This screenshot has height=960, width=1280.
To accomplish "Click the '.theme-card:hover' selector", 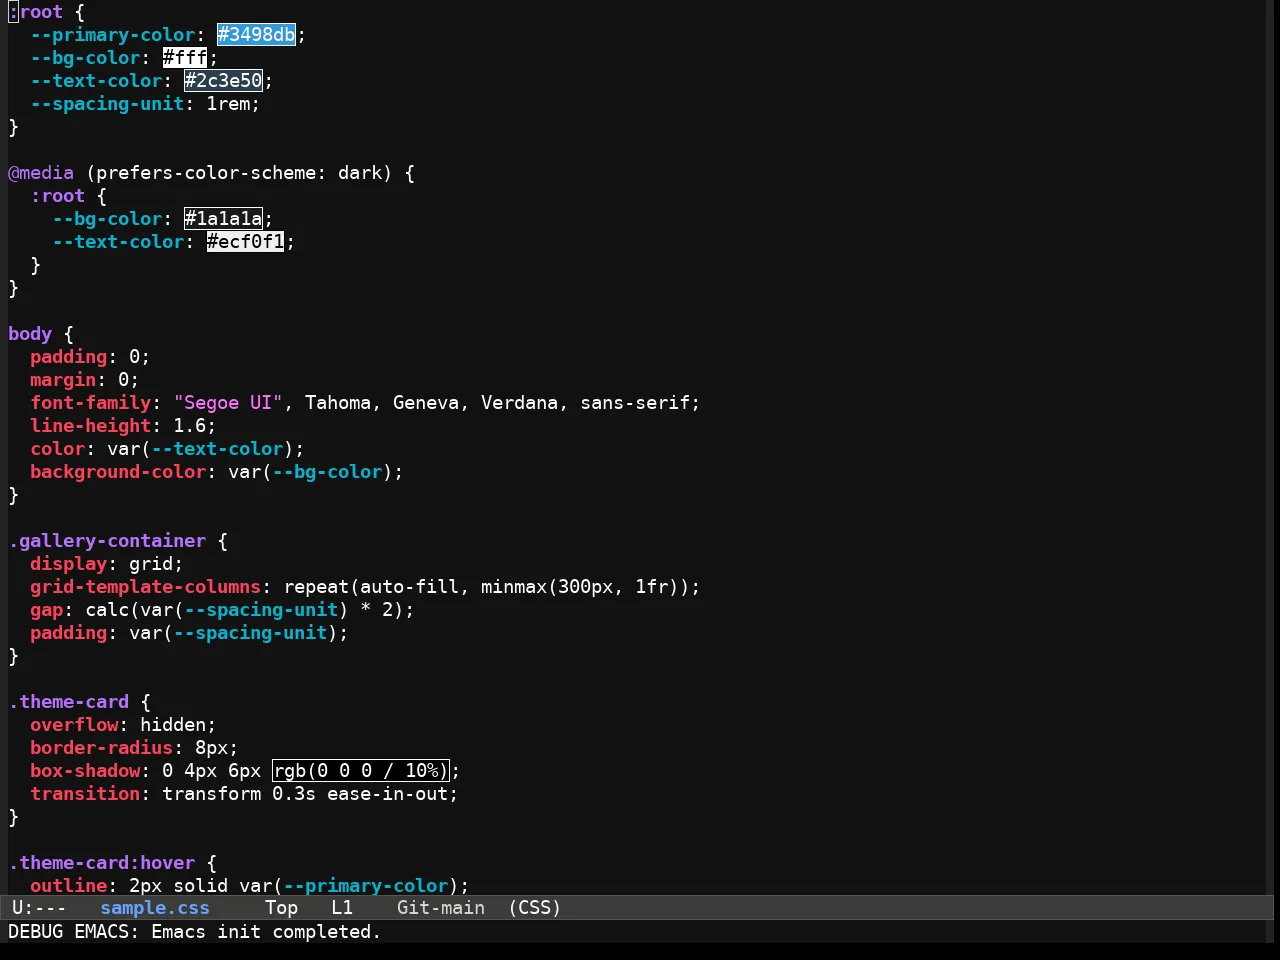I will [x=102, y=863].
